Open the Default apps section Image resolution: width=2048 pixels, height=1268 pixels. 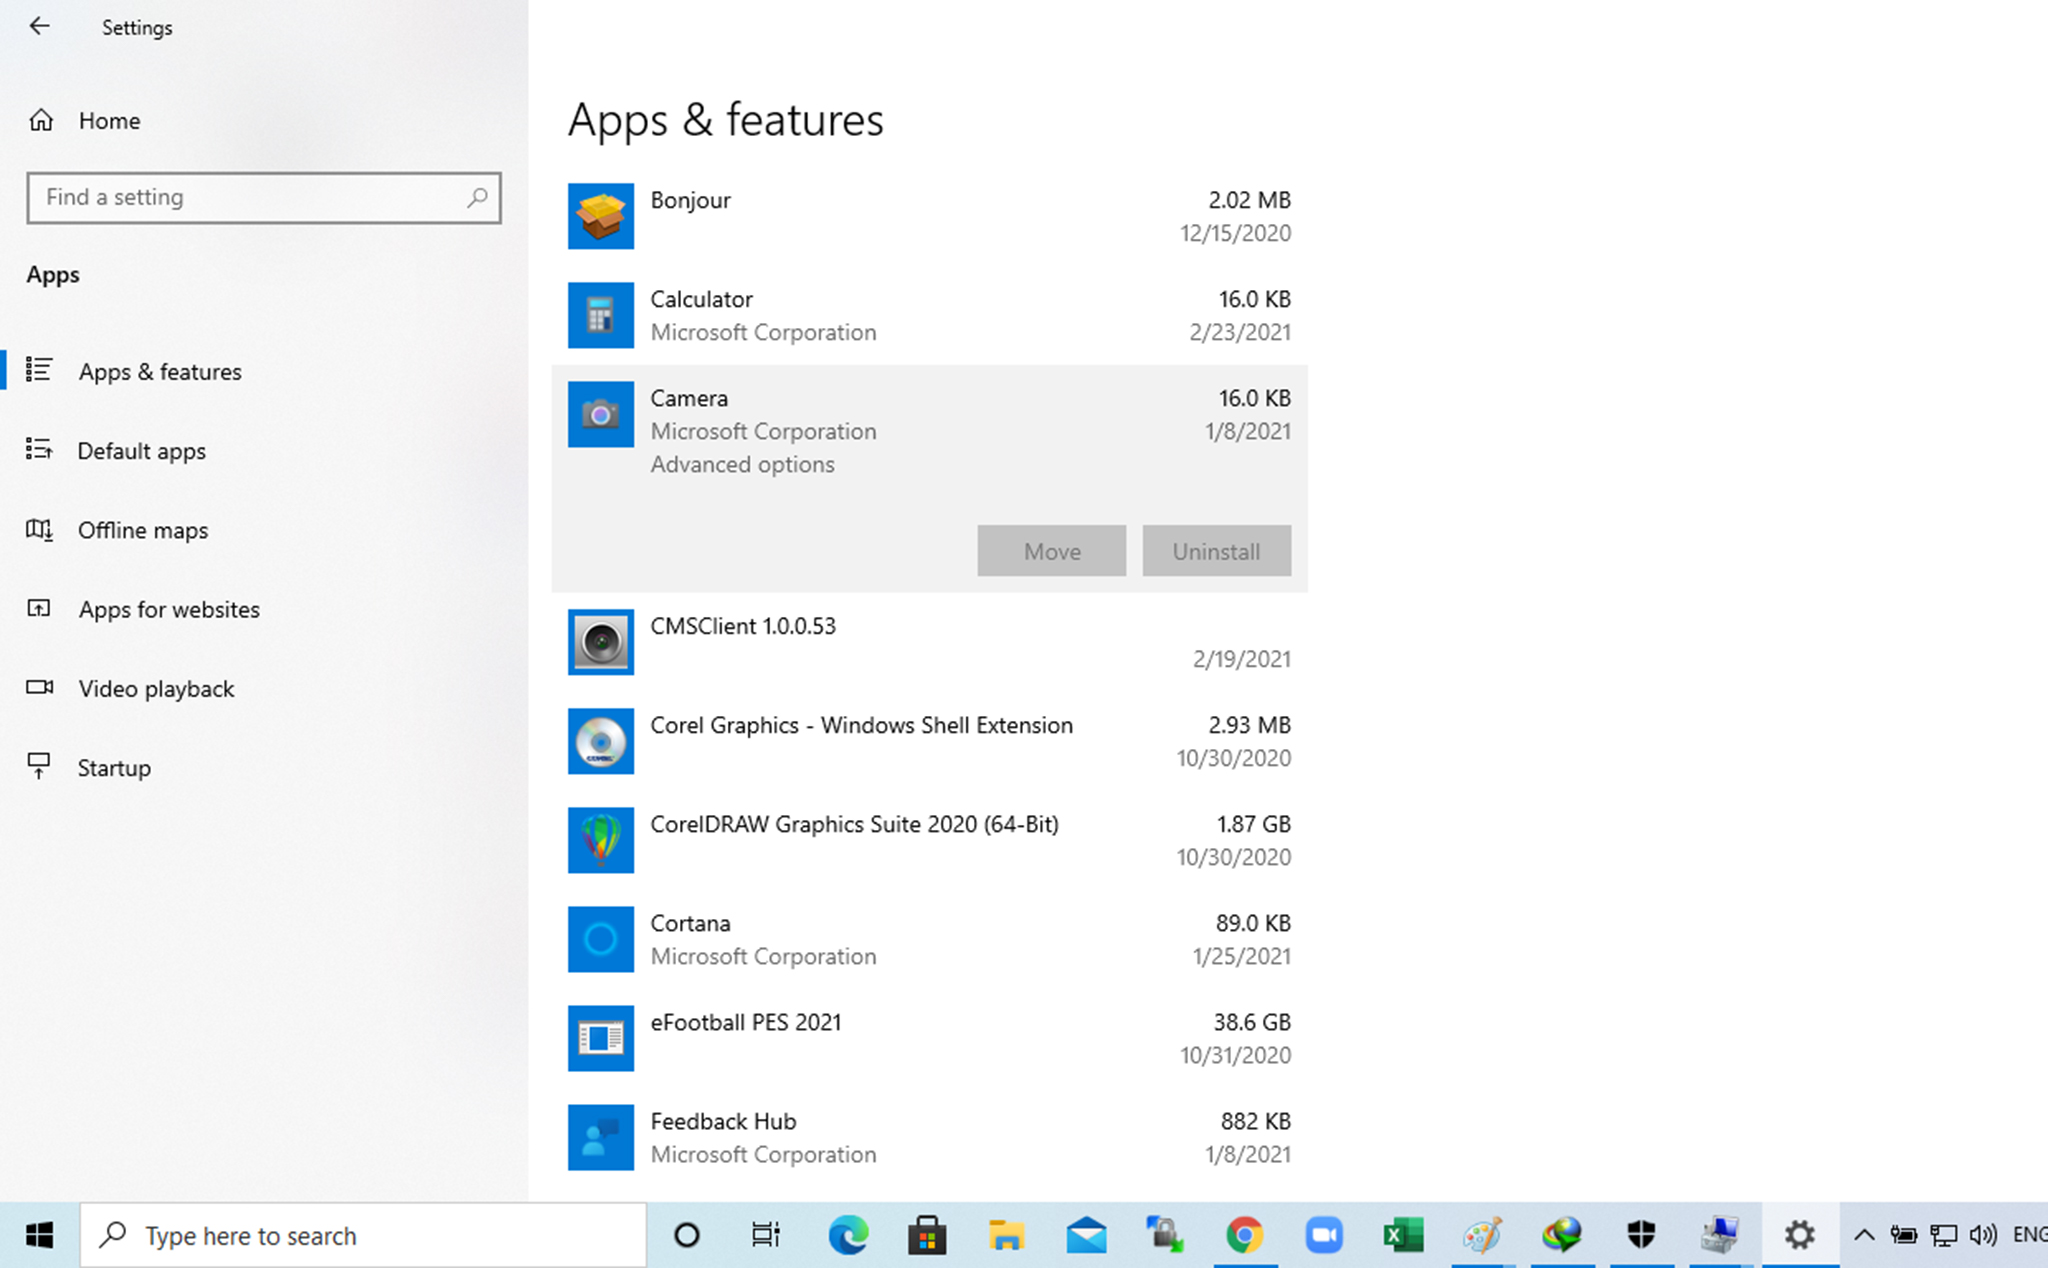point(141,451)
